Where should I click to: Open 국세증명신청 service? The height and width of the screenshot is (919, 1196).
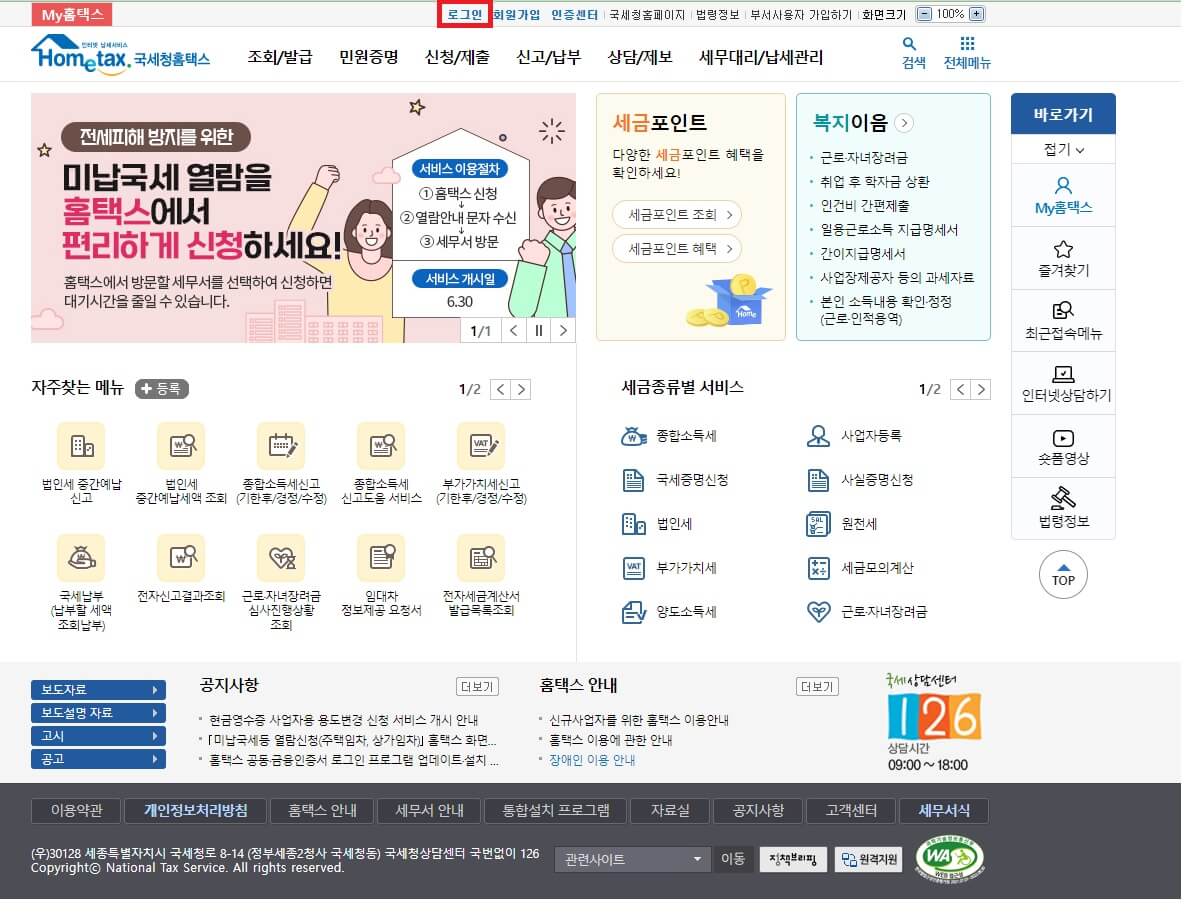click(x=675, y=480)
